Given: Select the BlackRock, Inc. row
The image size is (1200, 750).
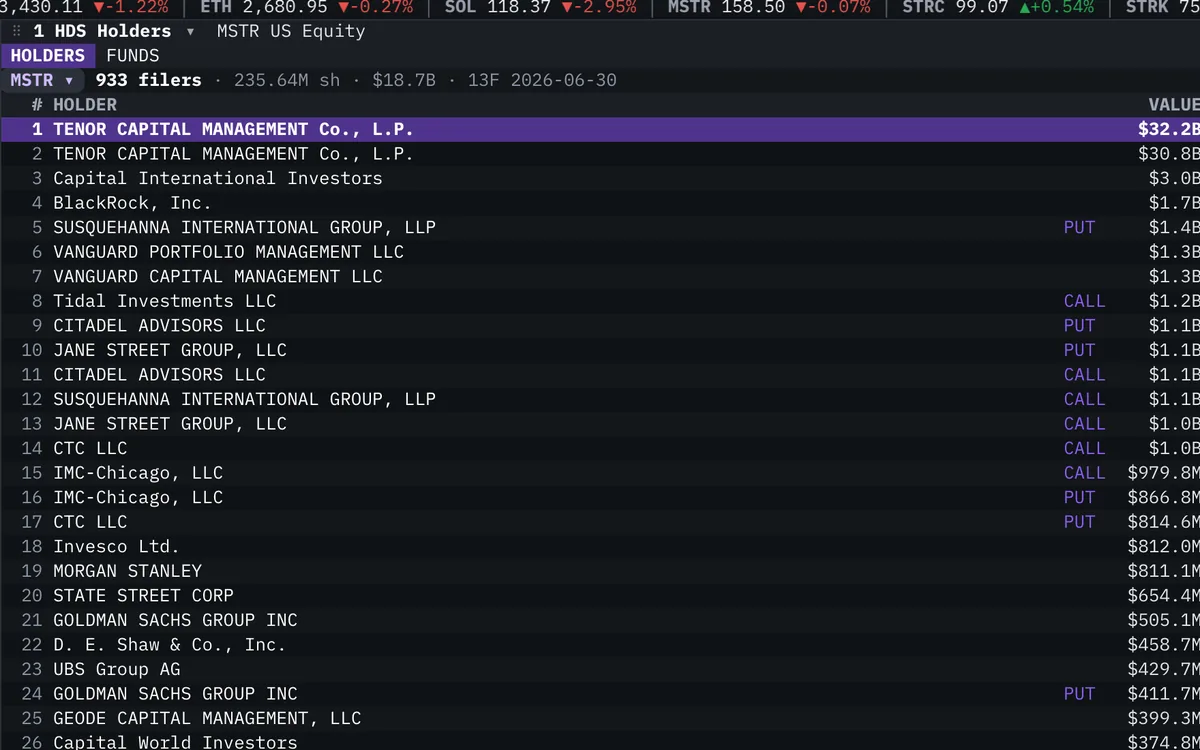Looking at the screenshot, I should pyautogui.click(x=600, y=203).
